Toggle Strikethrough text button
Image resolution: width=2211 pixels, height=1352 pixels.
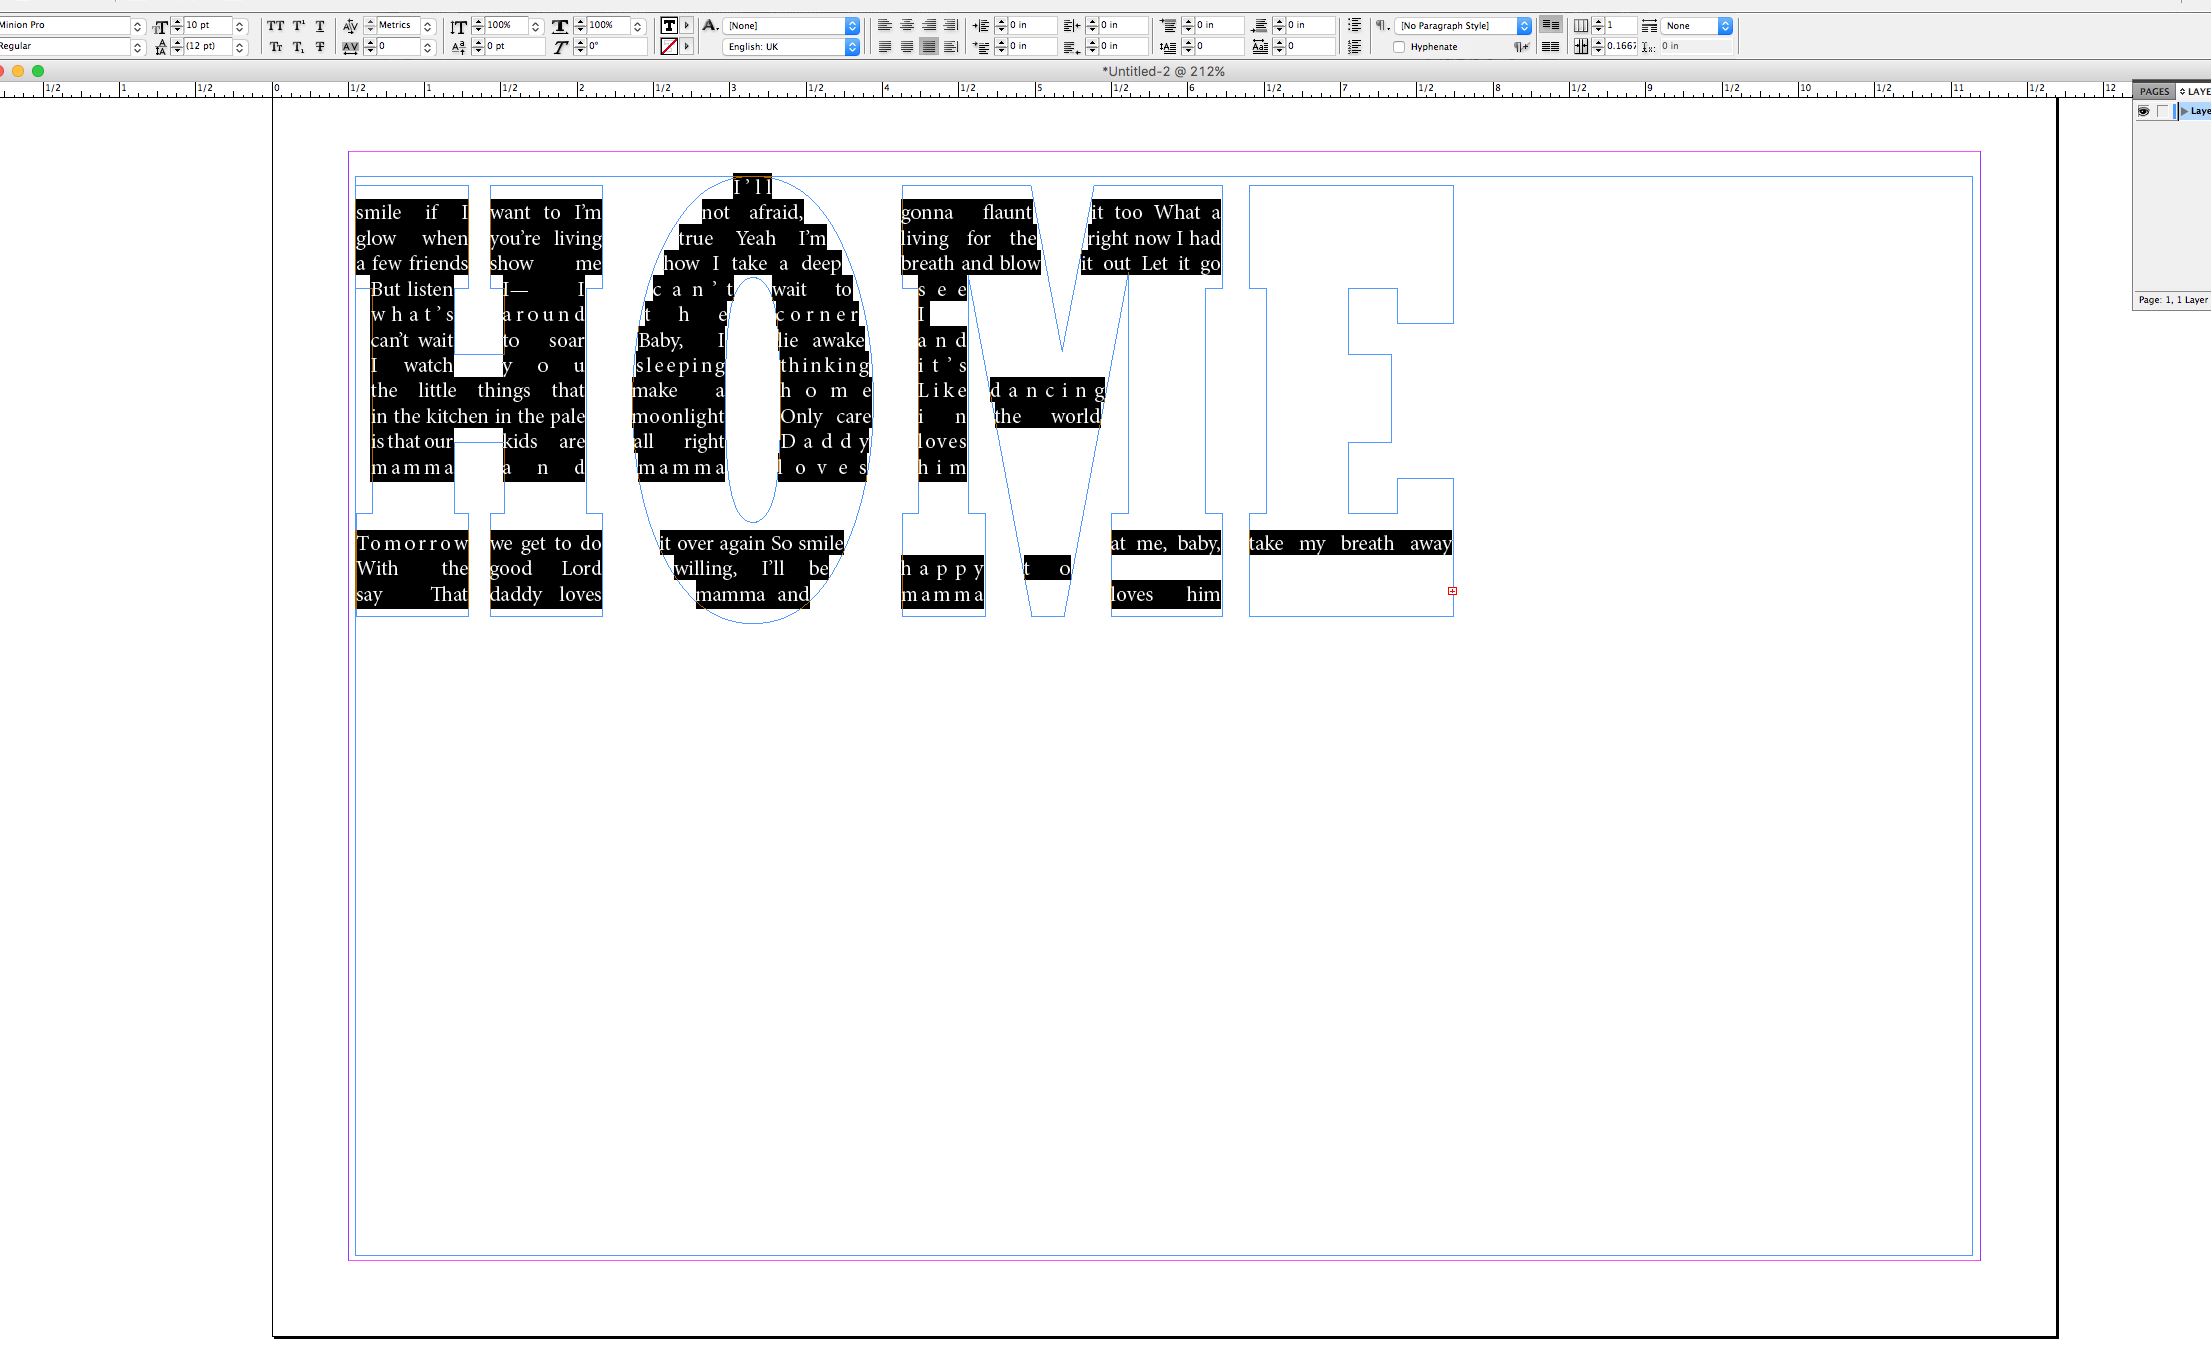(x=320, y=47)
